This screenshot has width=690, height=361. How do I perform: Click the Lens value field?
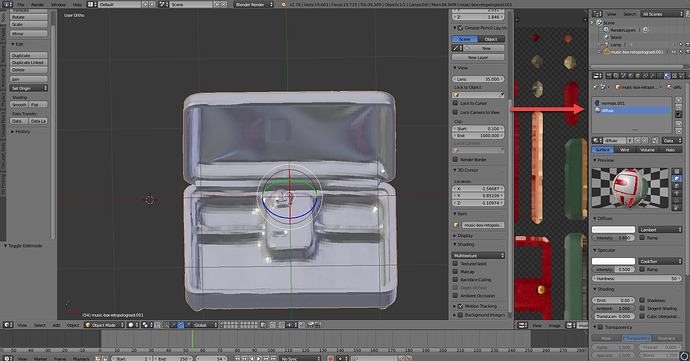[478, 79]
